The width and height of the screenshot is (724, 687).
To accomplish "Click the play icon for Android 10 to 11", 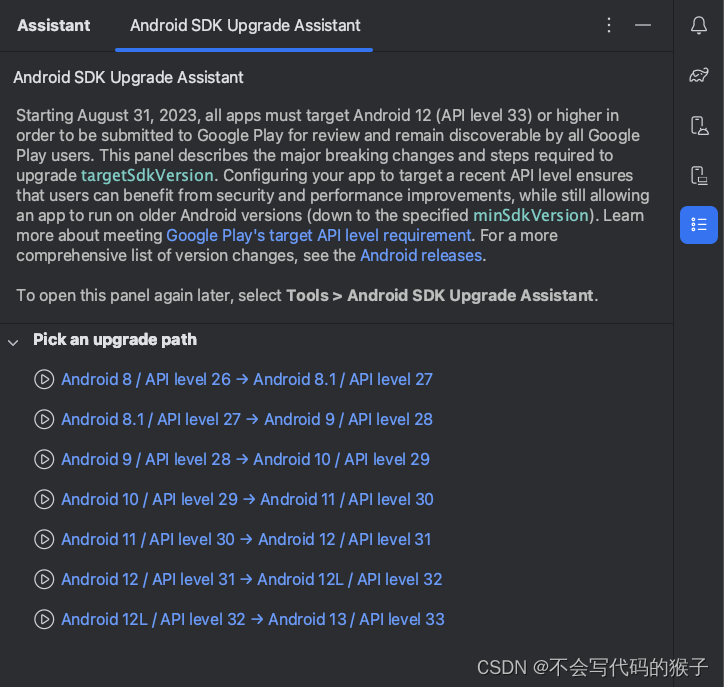I will point(44,500).
